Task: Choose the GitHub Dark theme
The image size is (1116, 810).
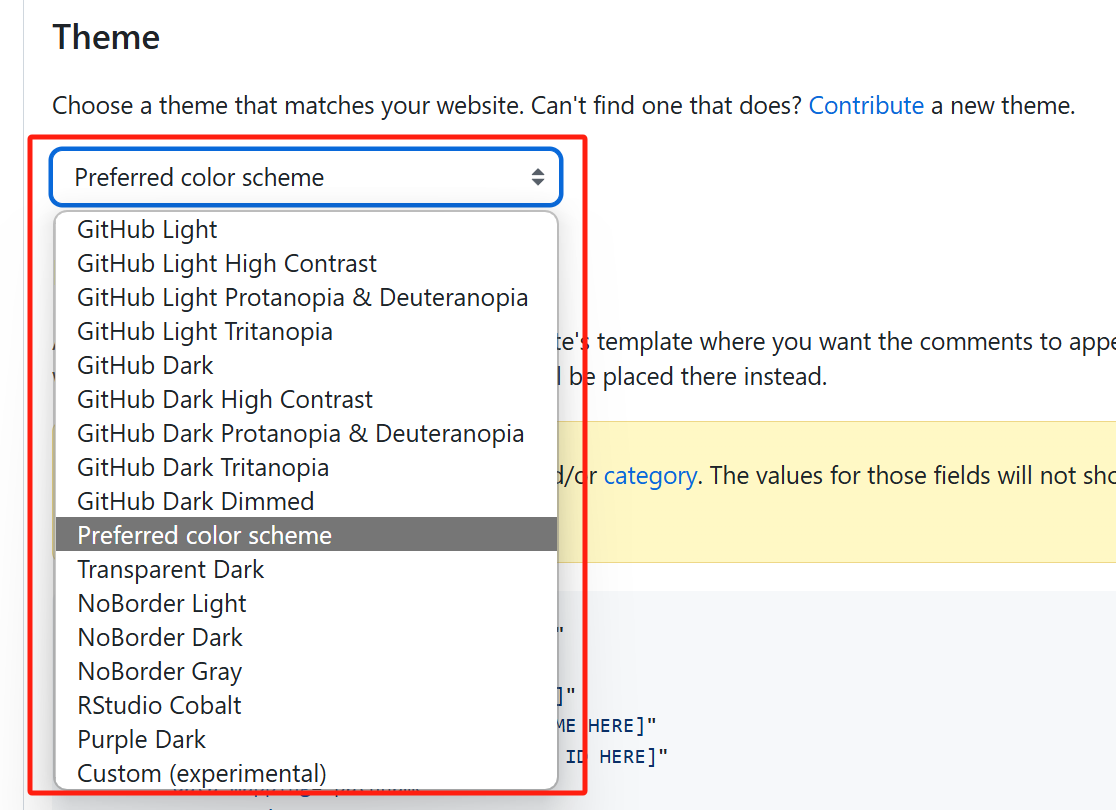Action: pos(146,366)
